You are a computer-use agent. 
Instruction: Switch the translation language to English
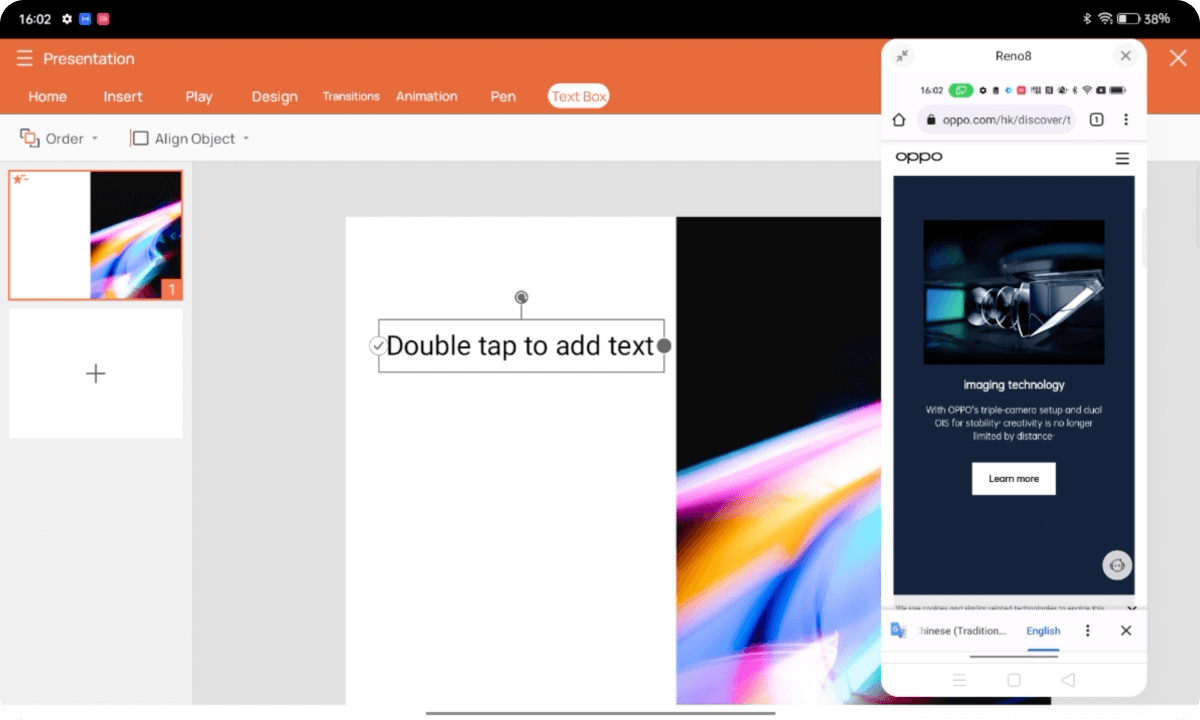click(x=1043, y=630)
